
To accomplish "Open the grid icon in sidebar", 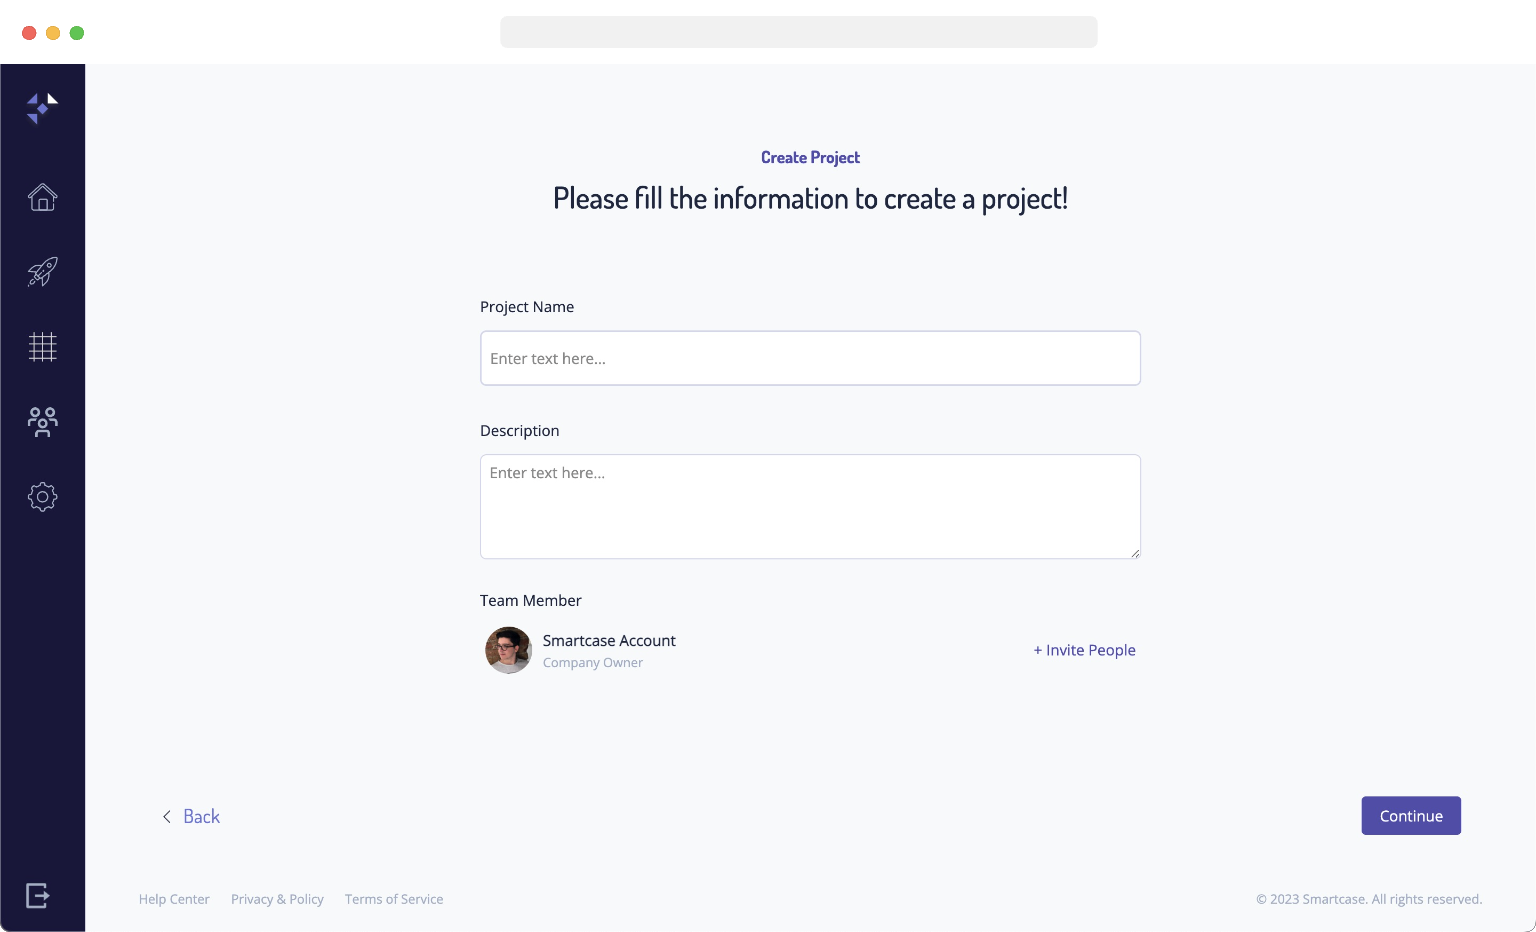I will click(42, 347).
